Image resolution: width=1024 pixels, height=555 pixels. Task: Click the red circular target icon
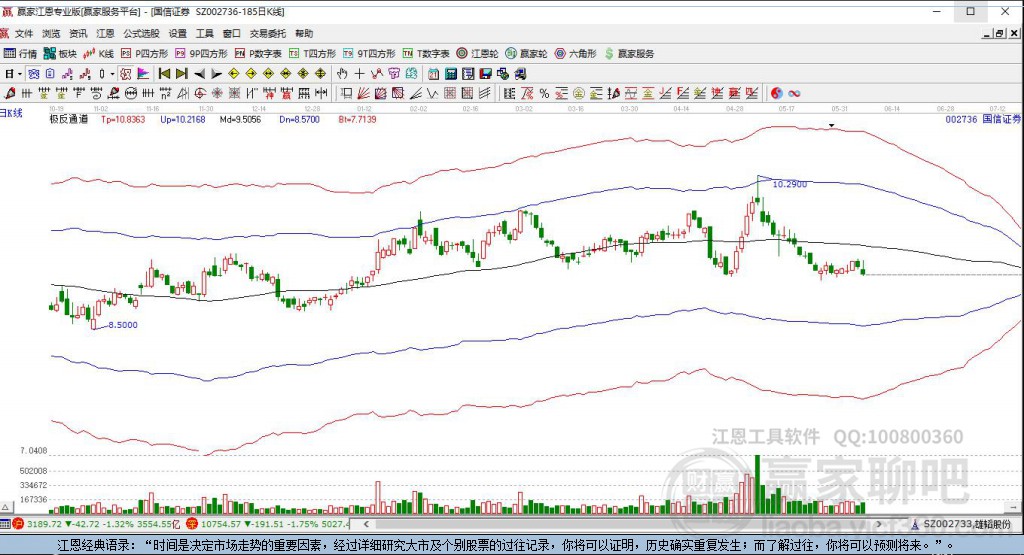click(x=199, y=93)
